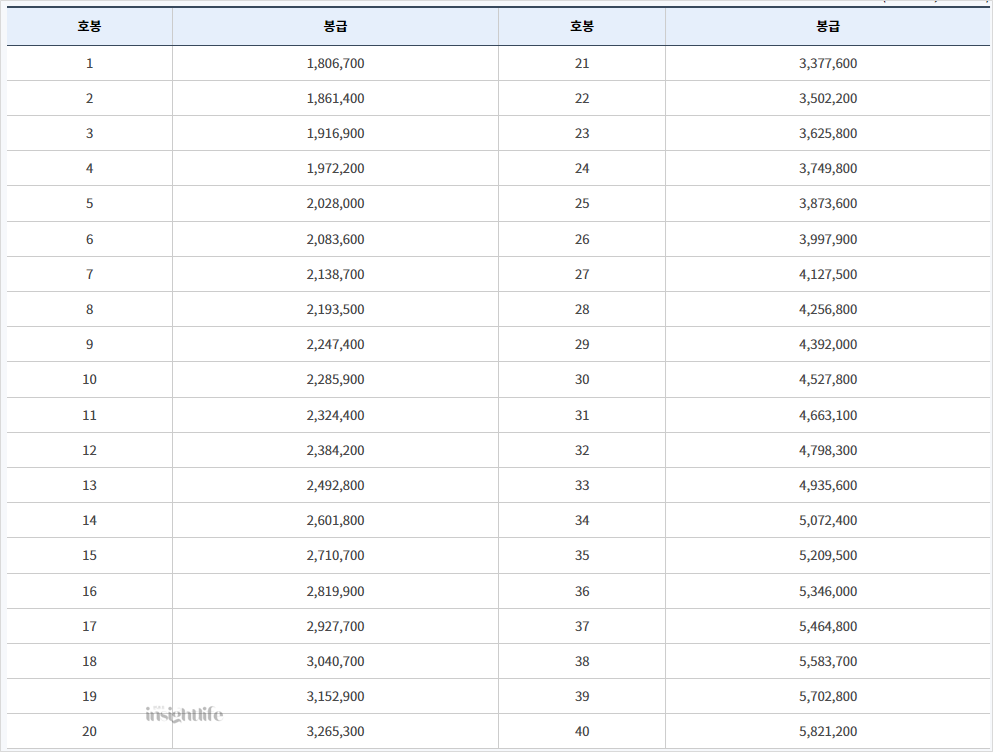Image resolution: width=993 pixels, height=752 pixels.
Task: Click the grade number 33 cell
Action: tap(581, 485)
